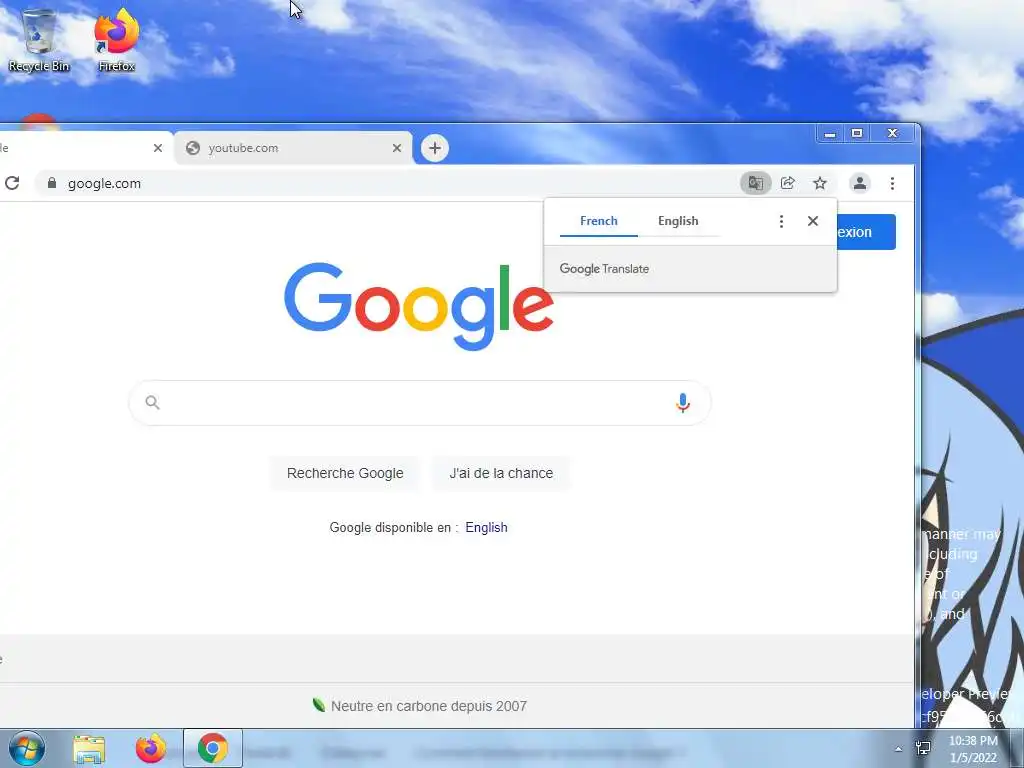Open the Chrome three-dot menu
The height and width of the screenshot is (768, 1024).
(892, 184)
